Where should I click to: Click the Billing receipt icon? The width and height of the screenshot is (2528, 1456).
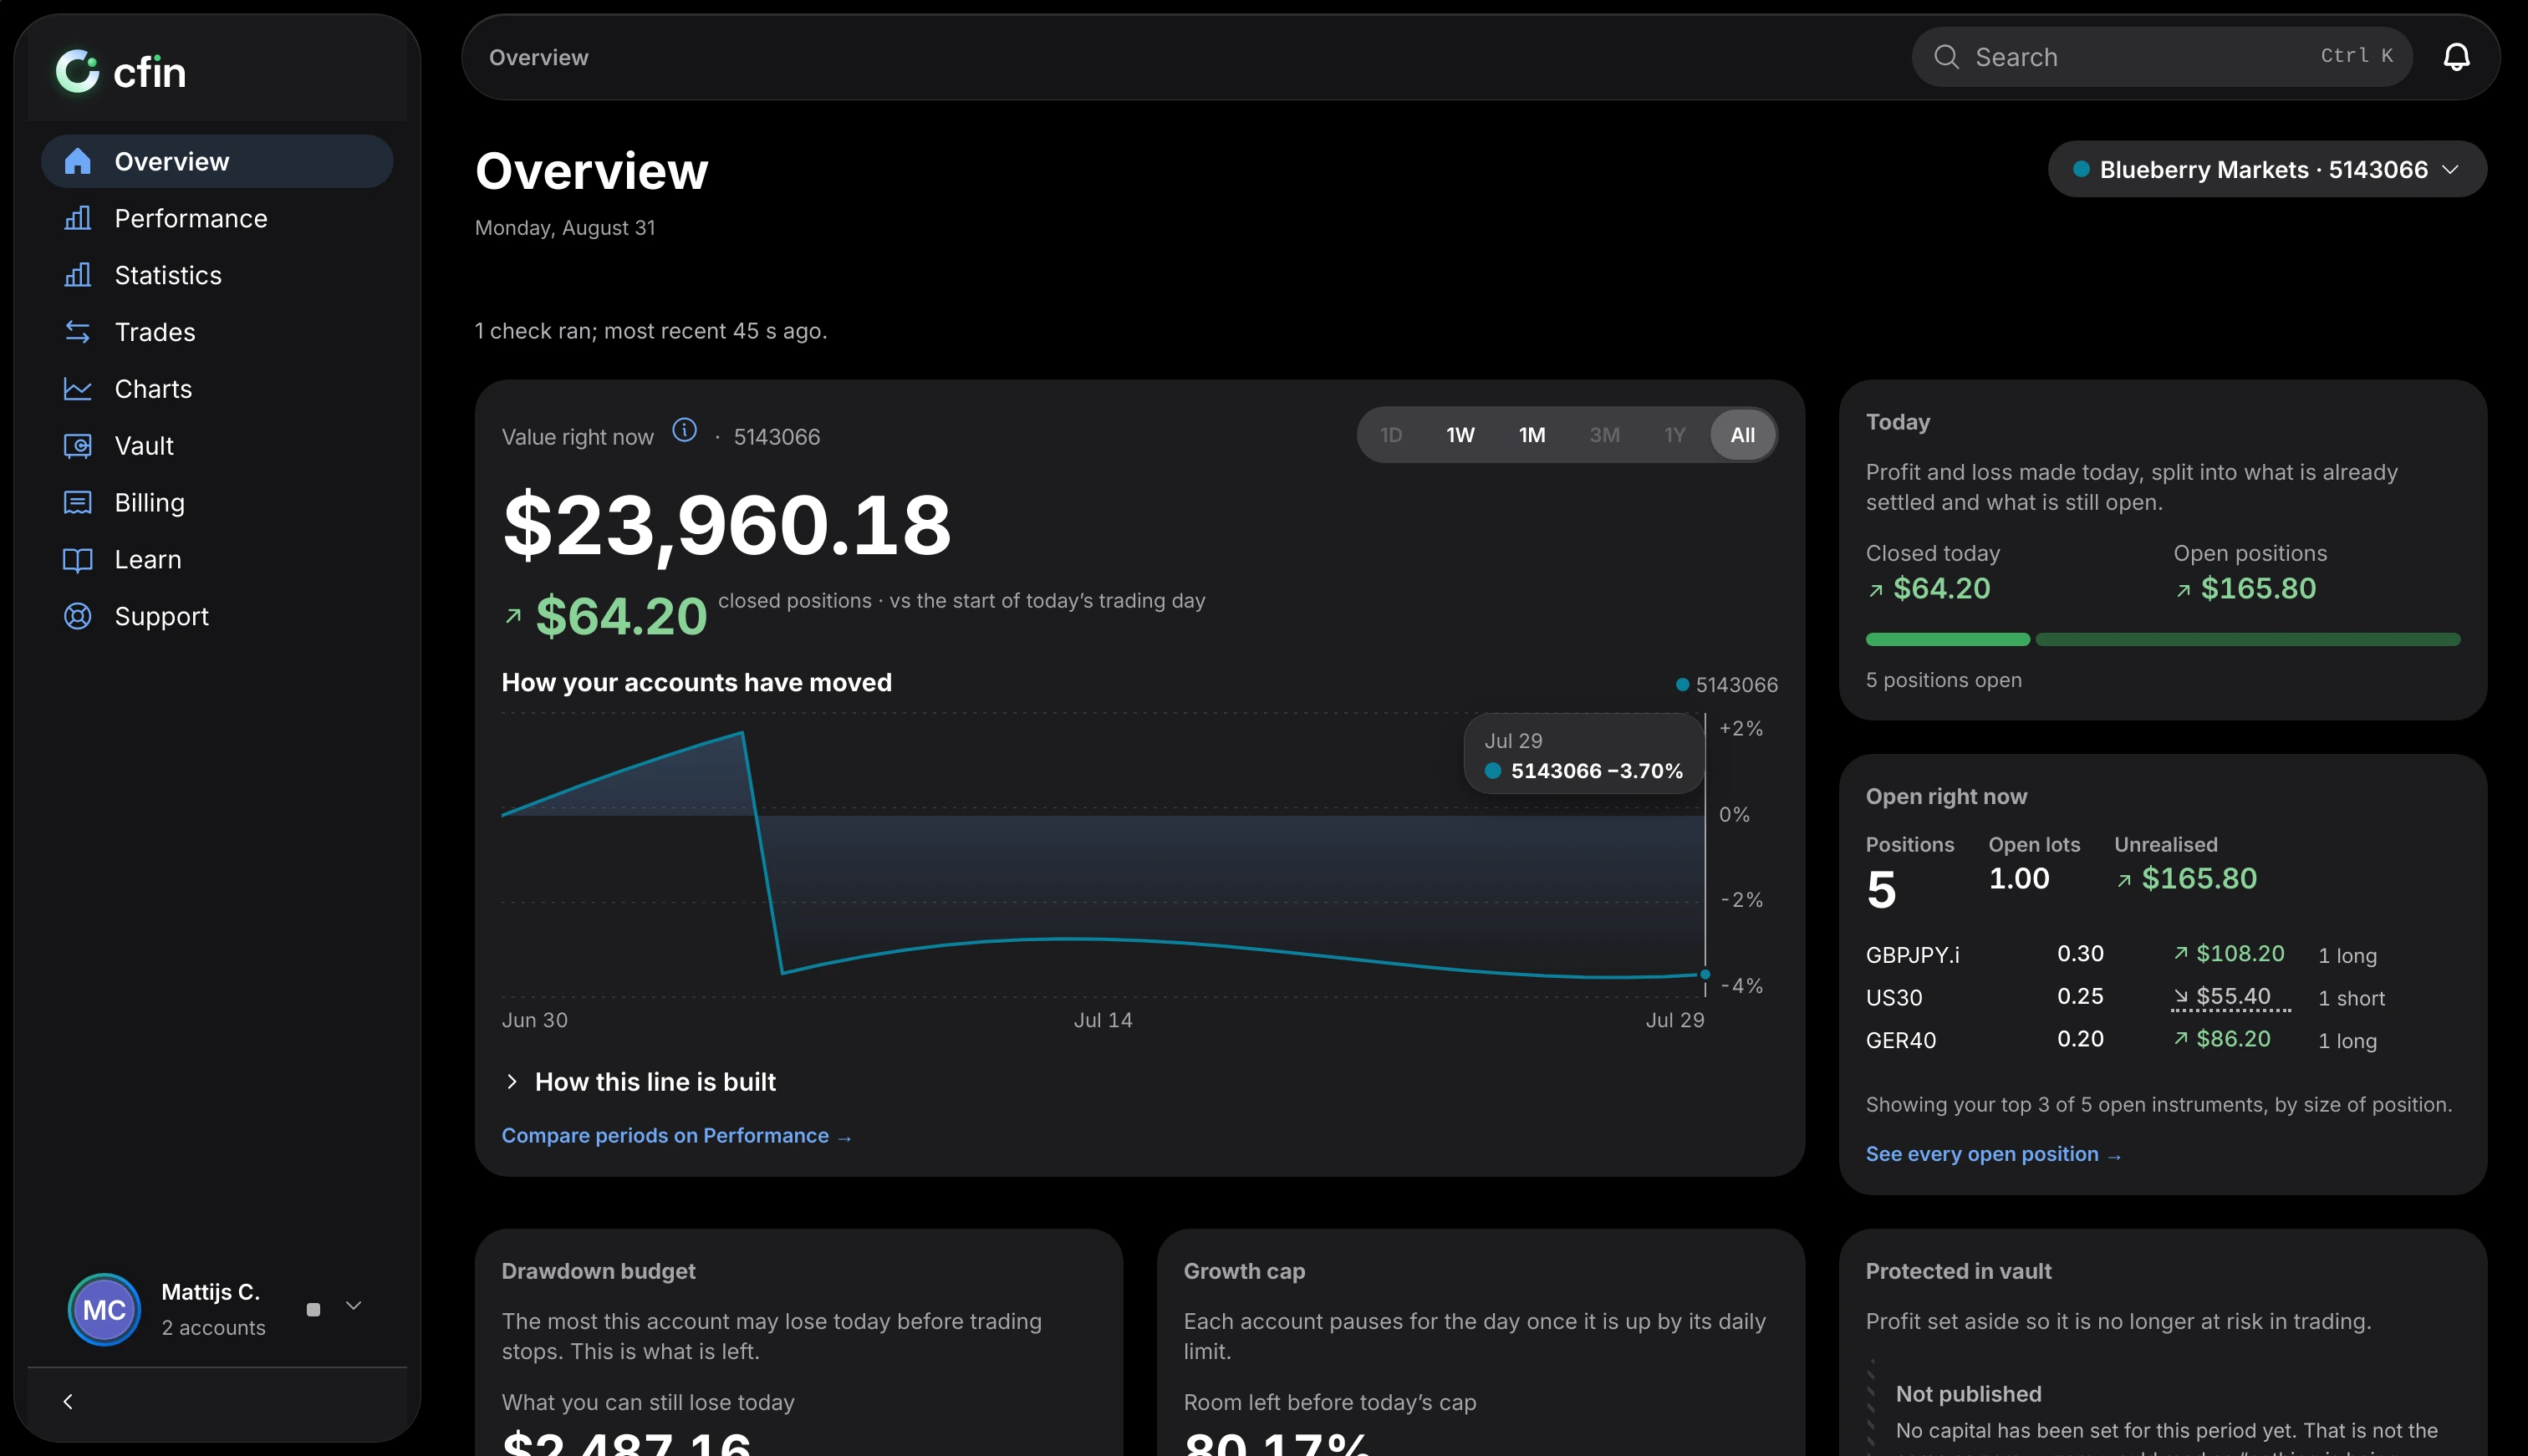[x=77, y=502]
